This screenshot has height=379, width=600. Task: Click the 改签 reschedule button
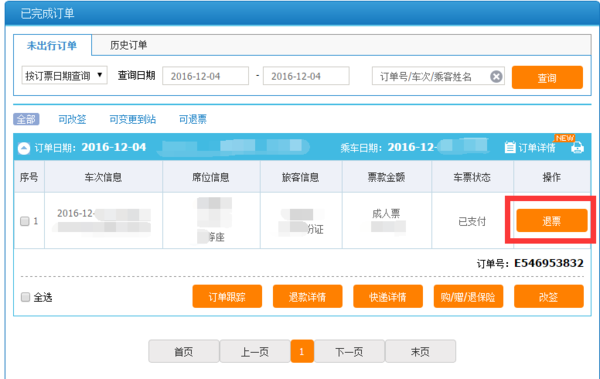549,296
